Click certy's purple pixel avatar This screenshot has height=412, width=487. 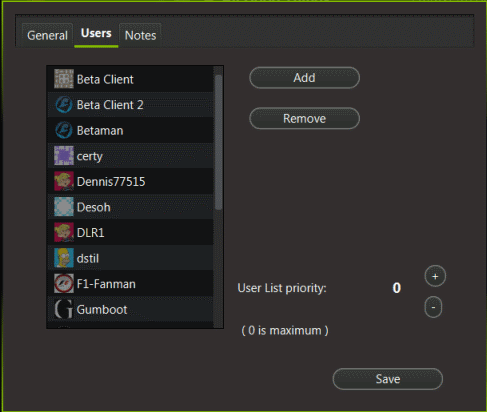pos(64,156)
